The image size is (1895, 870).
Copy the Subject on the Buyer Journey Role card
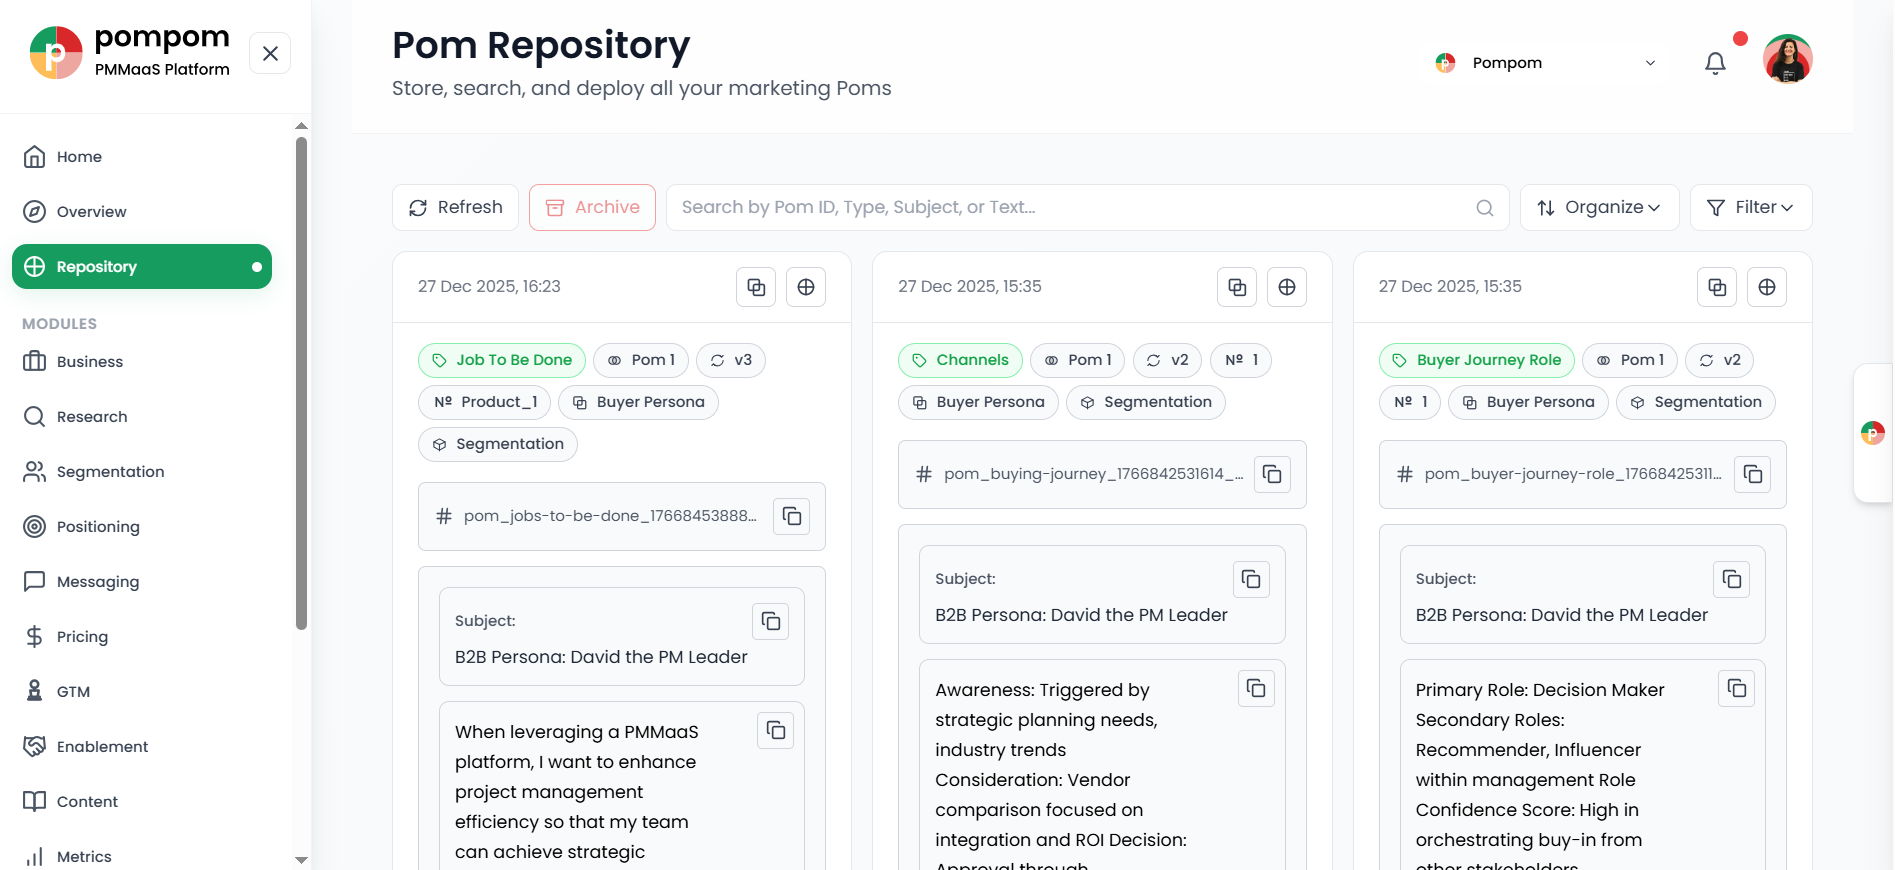[x=1732, y=579]
